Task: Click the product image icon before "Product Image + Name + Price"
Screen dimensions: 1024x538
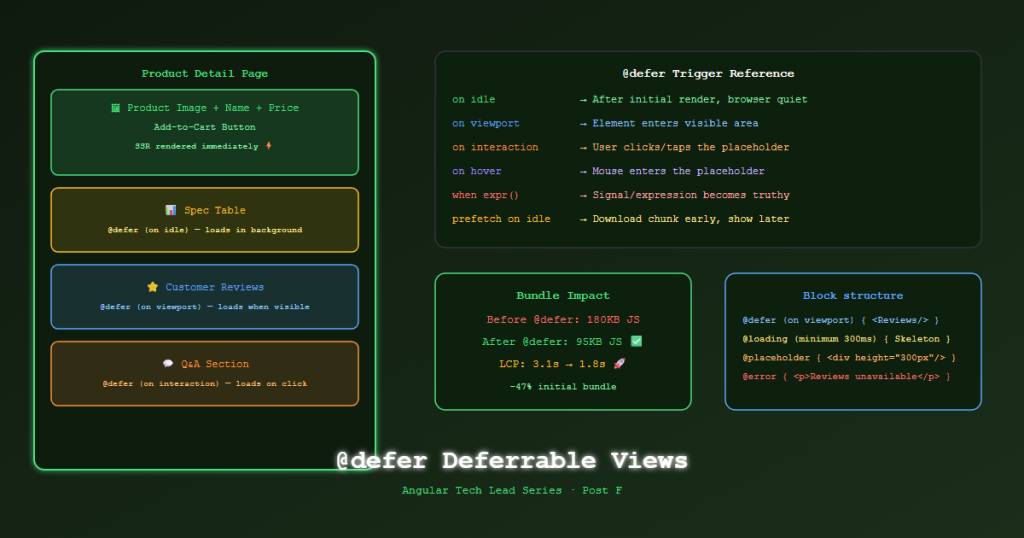Action: click(x=116, y=108)
